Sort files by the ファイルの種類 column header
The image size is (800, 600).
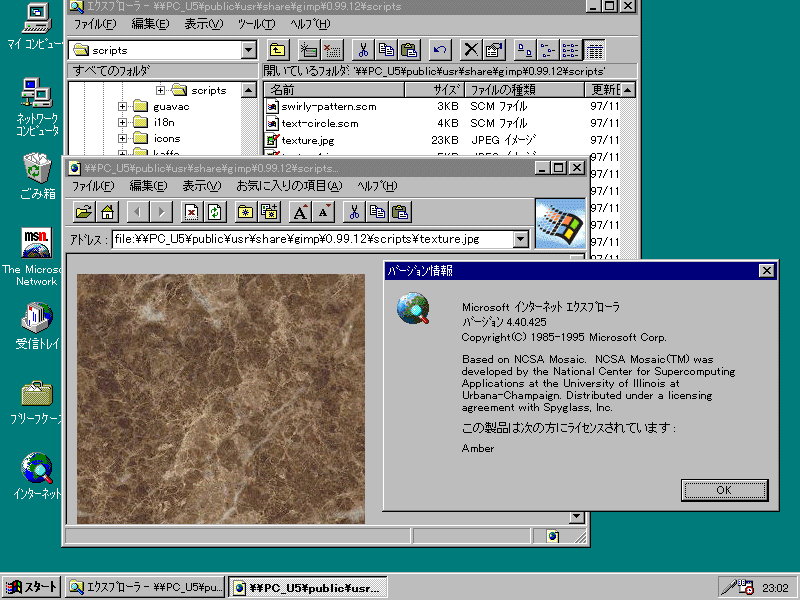pos(524,90)
